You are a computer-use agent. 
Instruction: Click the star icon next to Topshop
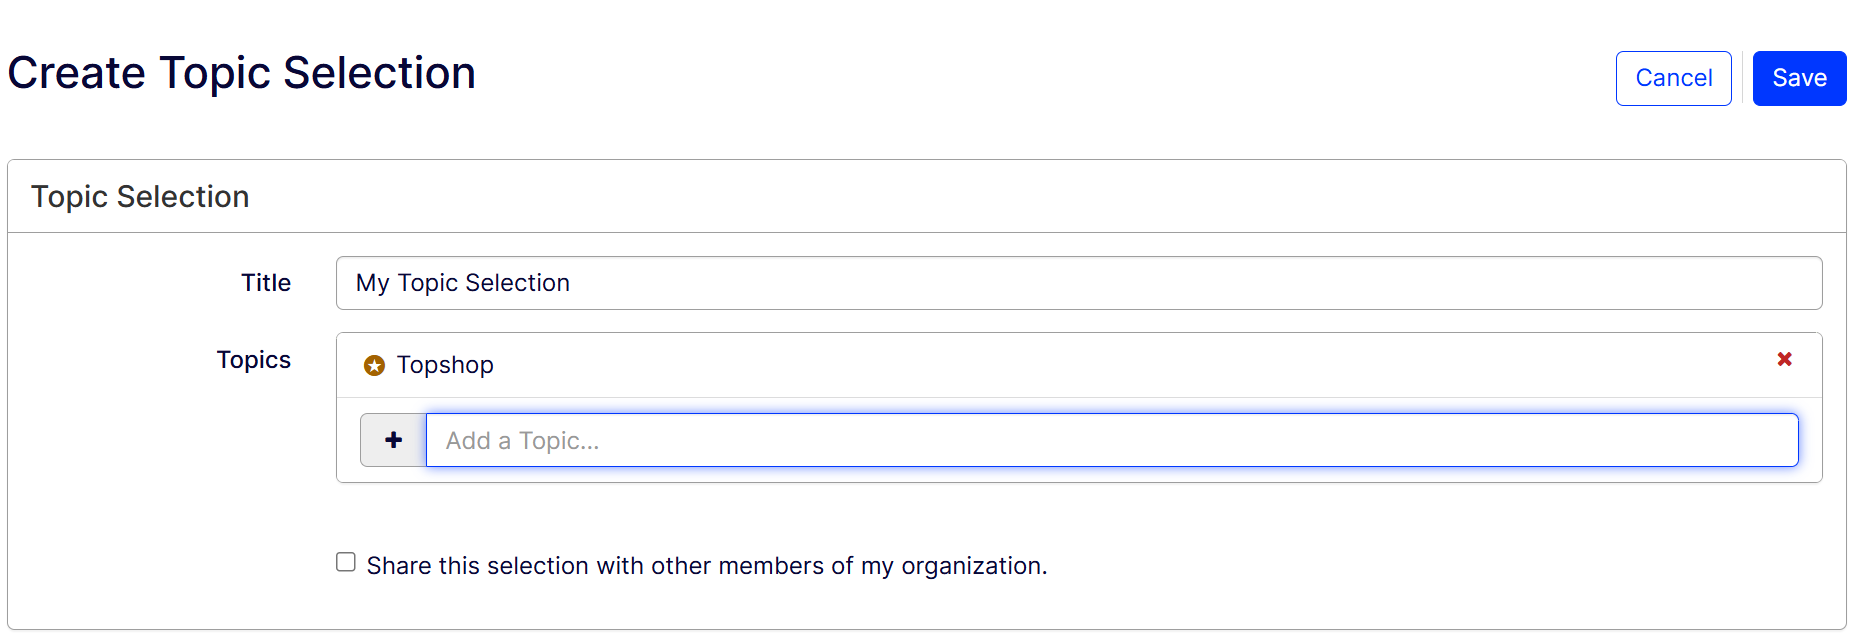[374, 366]
